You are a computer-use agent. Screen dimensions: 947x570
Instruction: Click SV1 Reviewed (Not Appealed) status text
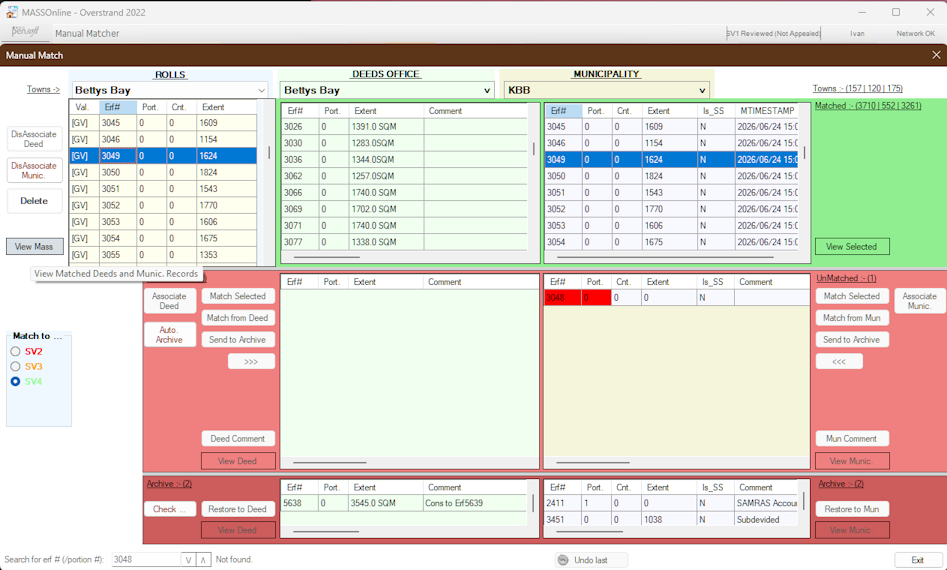pos(773,33)
